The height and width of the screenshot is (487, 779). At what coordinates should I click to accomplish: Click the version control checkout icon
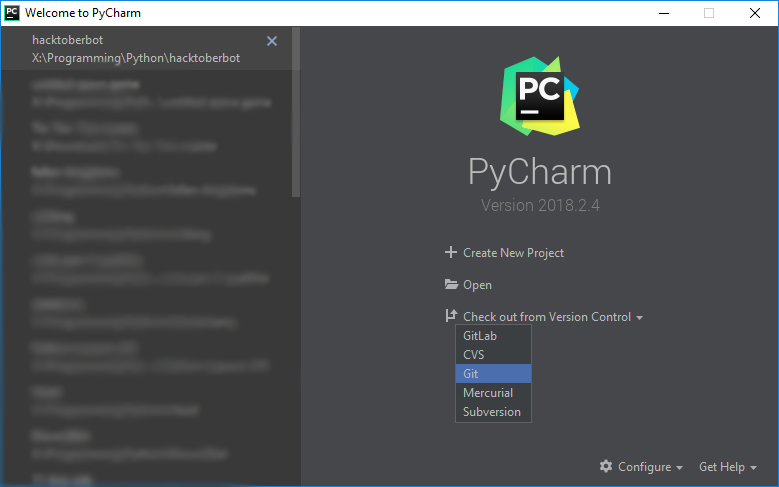coord(451,316)
